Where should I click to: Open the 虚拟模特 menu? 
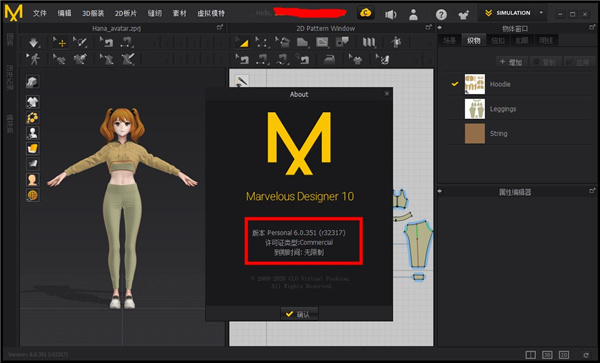pos(211,13)
